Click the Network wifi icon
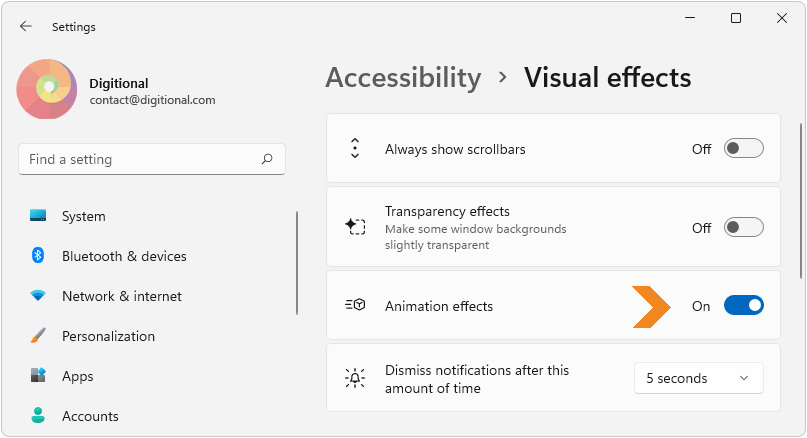This screenshot has height=438, width=807. pos(38,295)
